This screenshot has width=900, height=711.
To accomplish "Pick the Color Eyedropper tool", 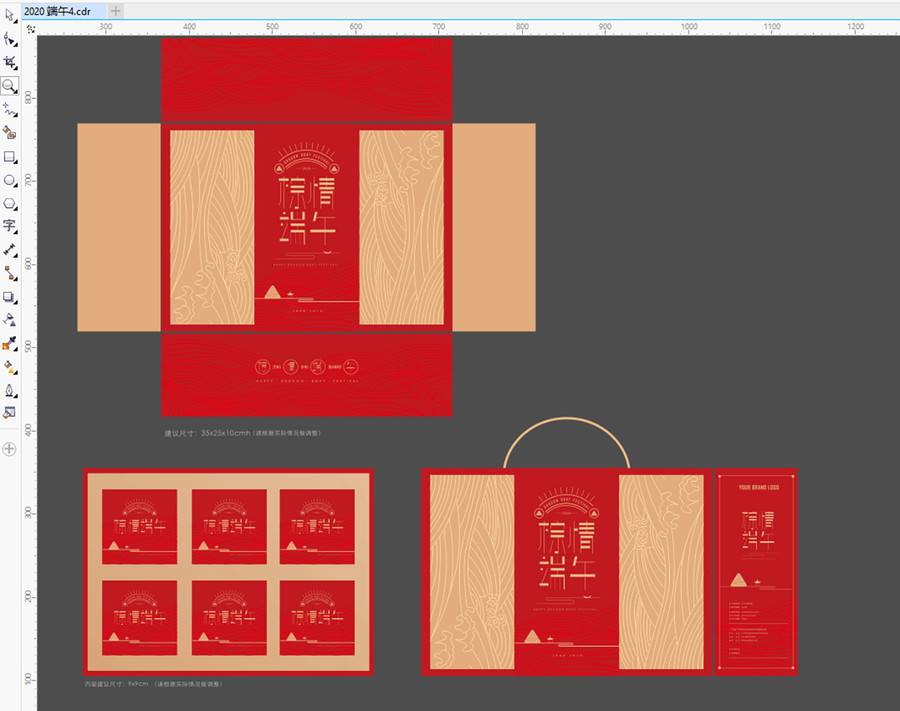I will [10, 343].
